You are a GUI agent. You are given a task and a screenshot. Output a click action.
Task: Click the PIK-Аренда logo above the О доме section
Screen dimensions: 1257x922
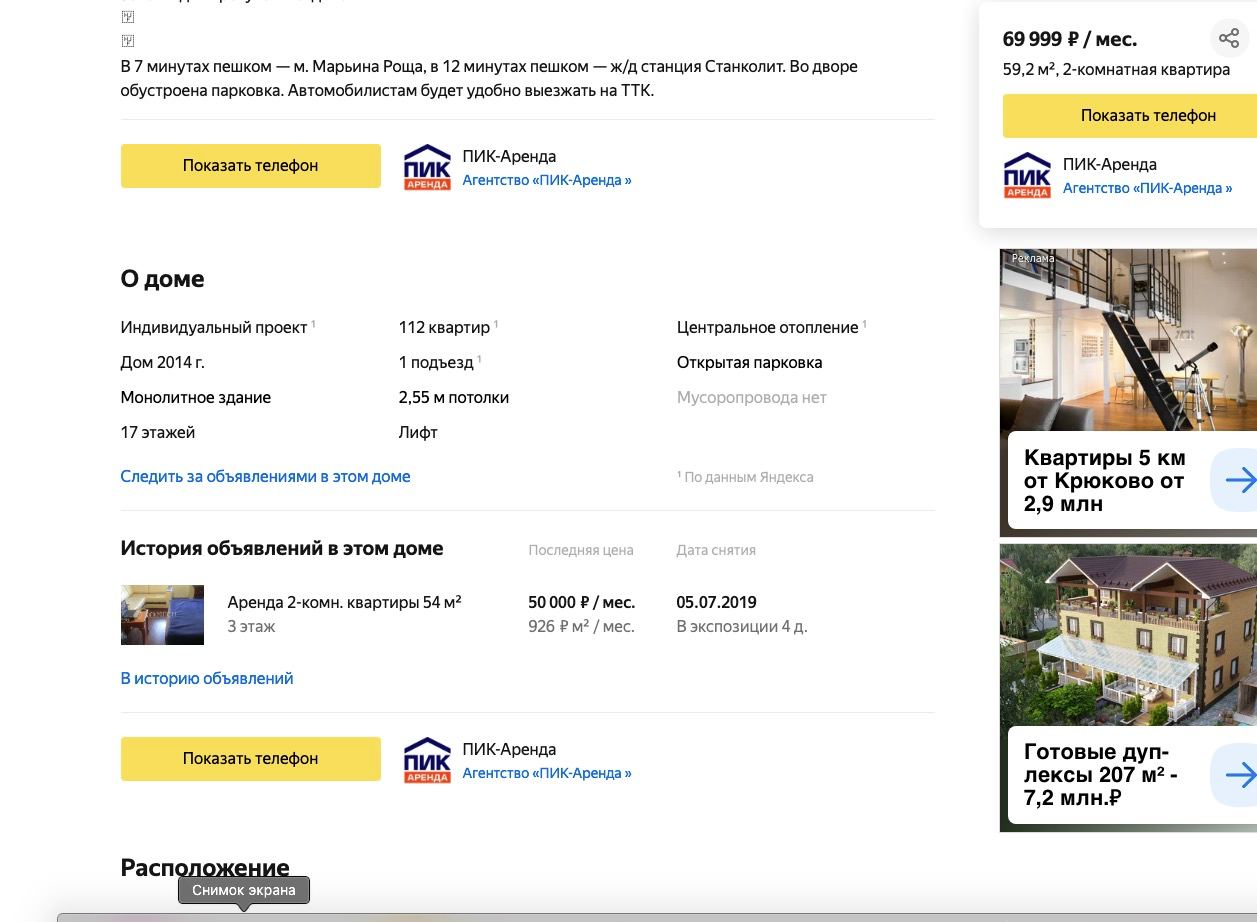coord(427,168)
